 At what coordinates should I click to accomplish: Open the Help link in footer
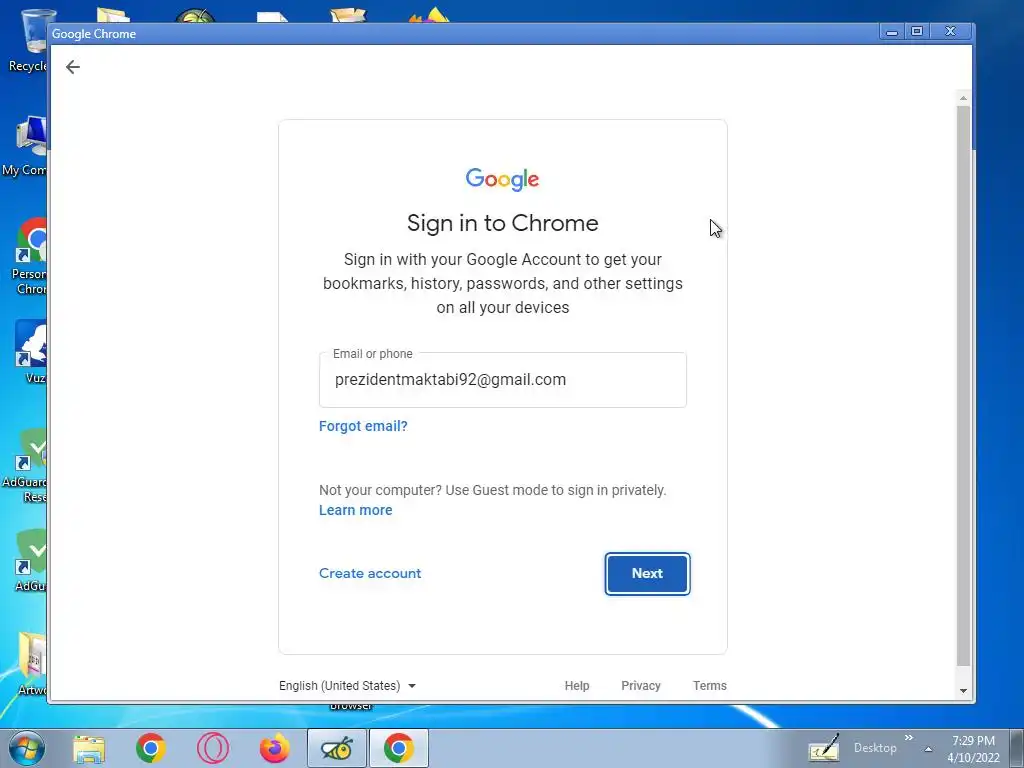pos(577,686)
